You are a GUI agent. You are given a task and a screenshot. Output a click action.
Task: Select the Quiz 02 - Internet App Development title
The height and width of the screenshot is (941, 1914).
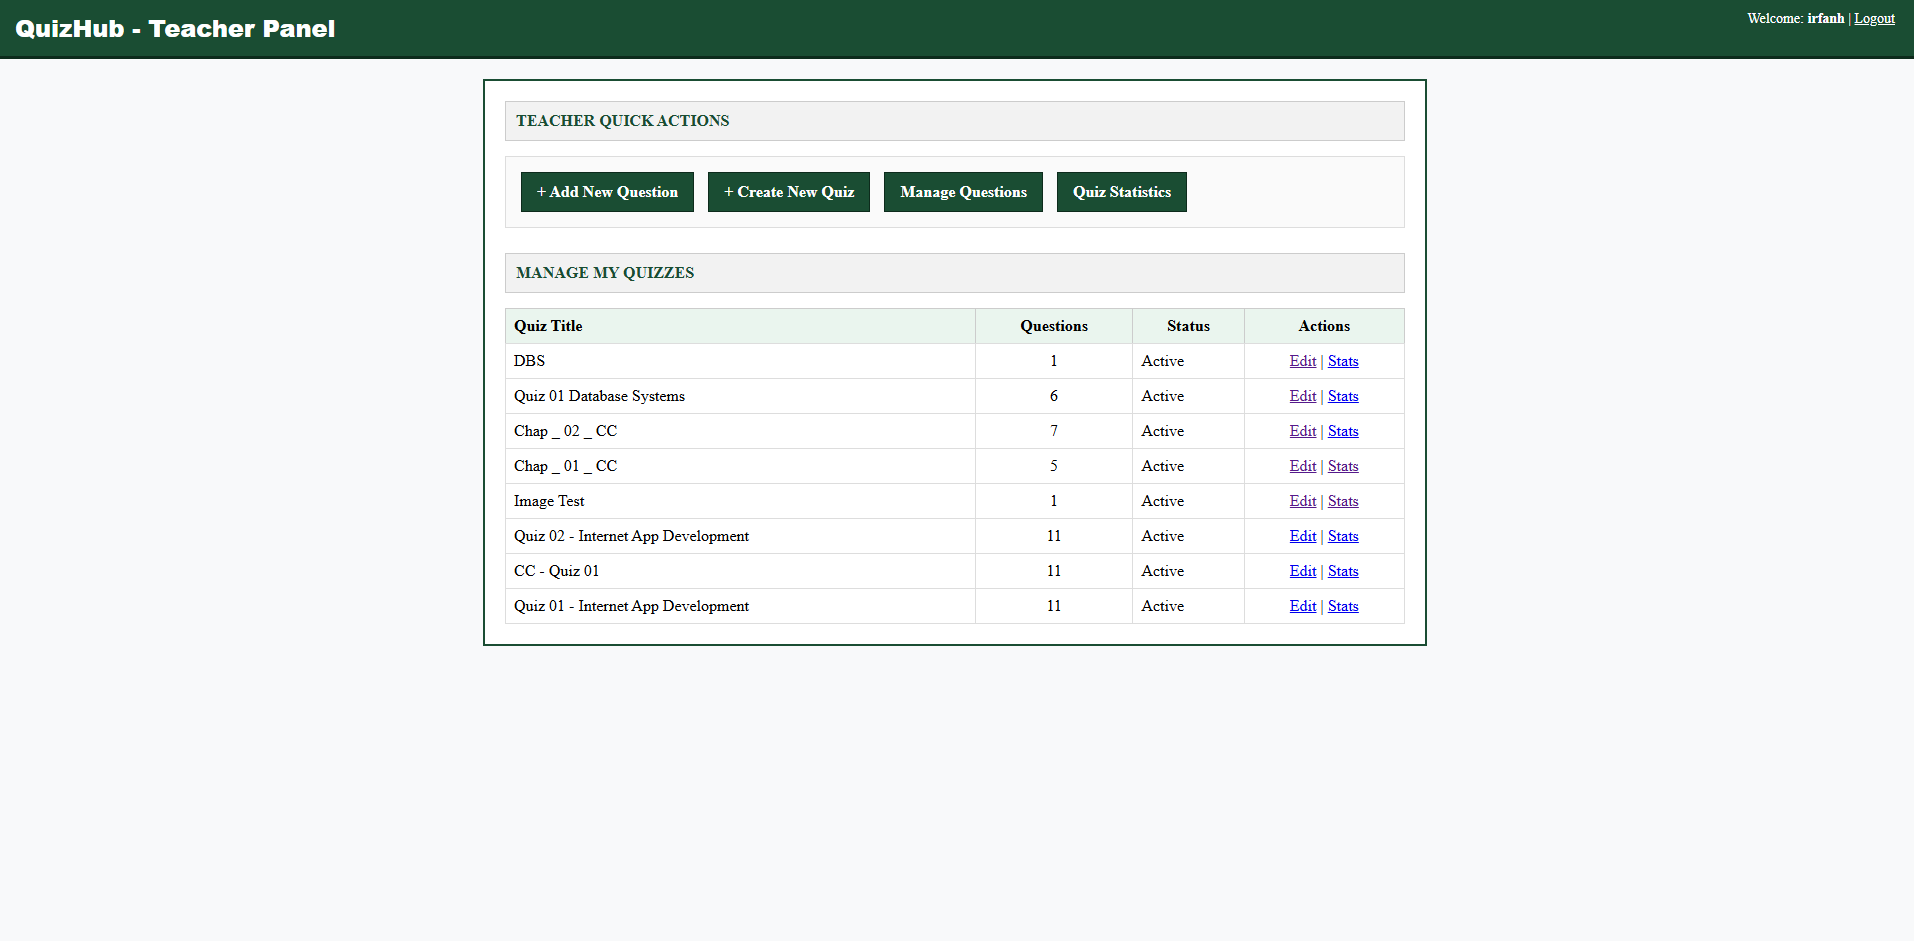tap(631, 536)
